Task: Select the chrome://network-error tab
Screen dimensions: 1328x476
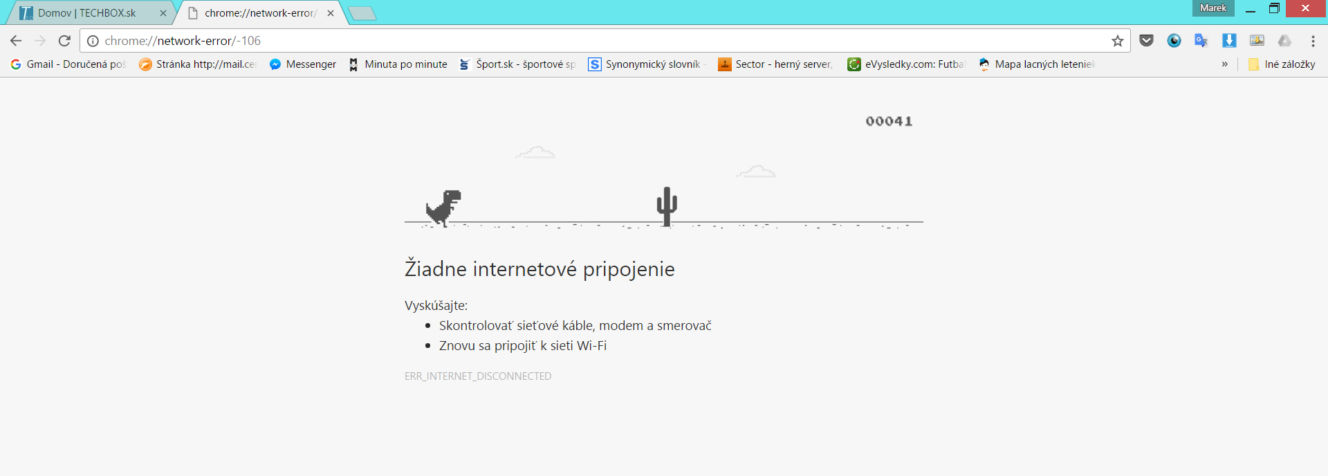Action: point(260,14)
